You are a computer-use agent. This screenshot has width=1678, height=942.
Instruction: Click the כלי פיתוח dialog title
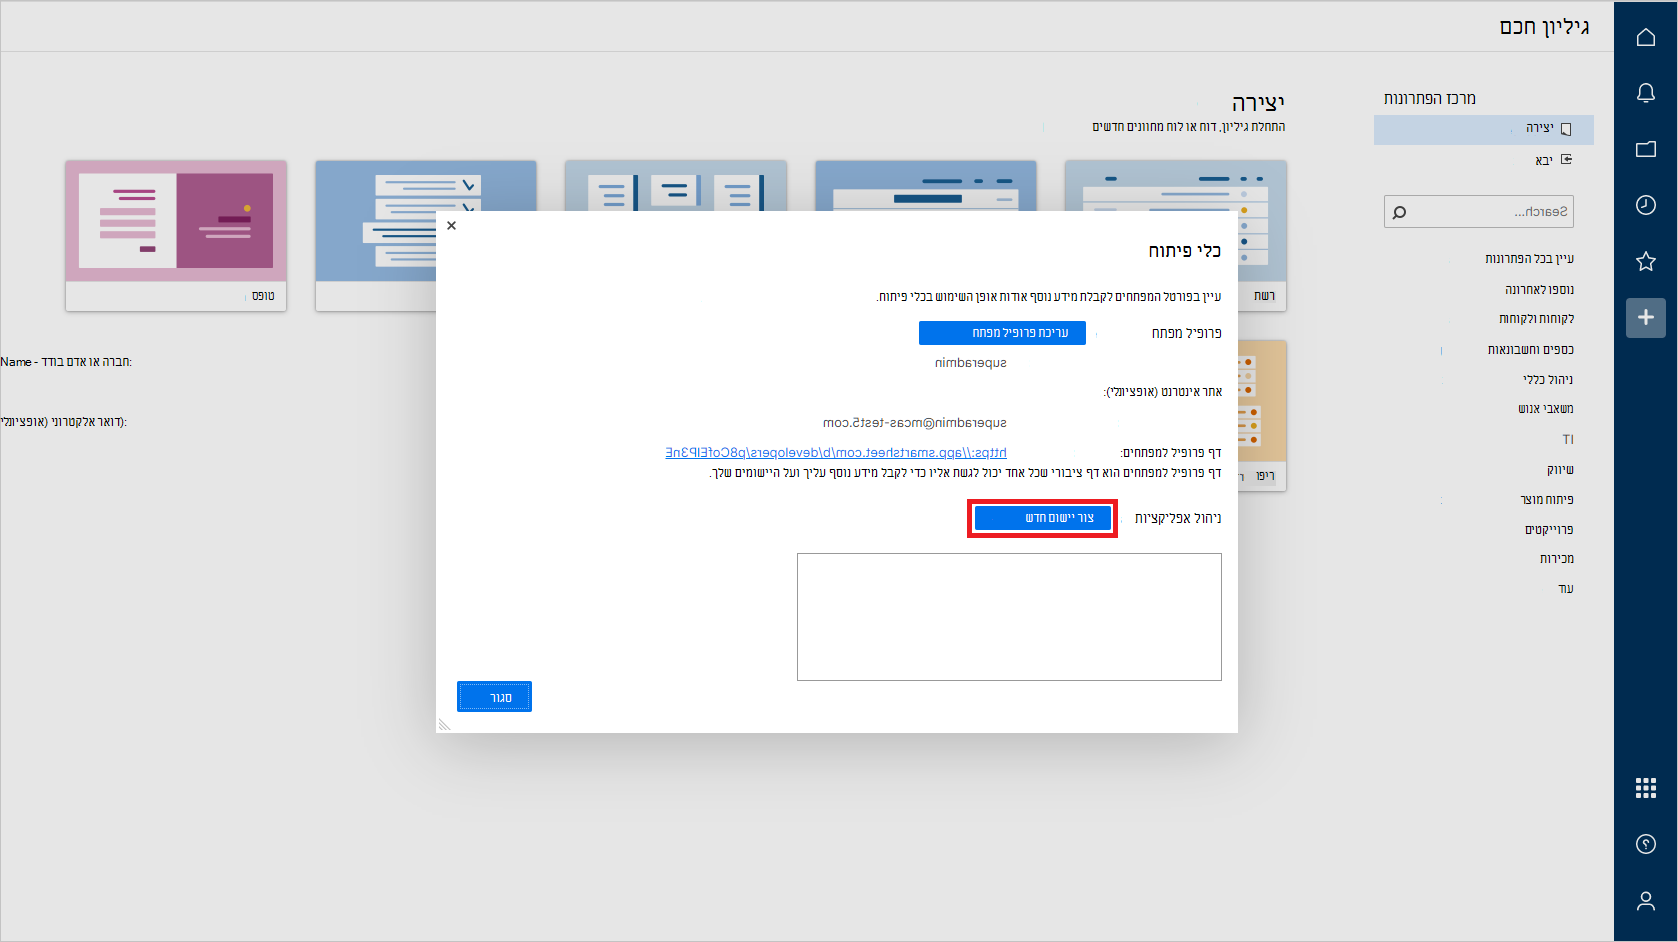pos(1184,251)
